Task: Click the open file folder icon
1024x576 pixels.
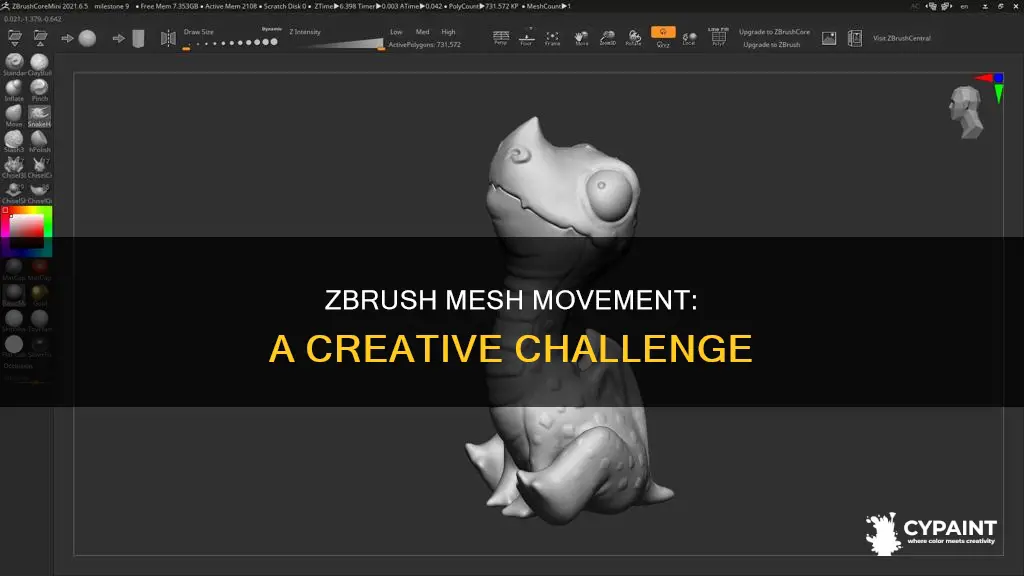Action: point(14,38)
